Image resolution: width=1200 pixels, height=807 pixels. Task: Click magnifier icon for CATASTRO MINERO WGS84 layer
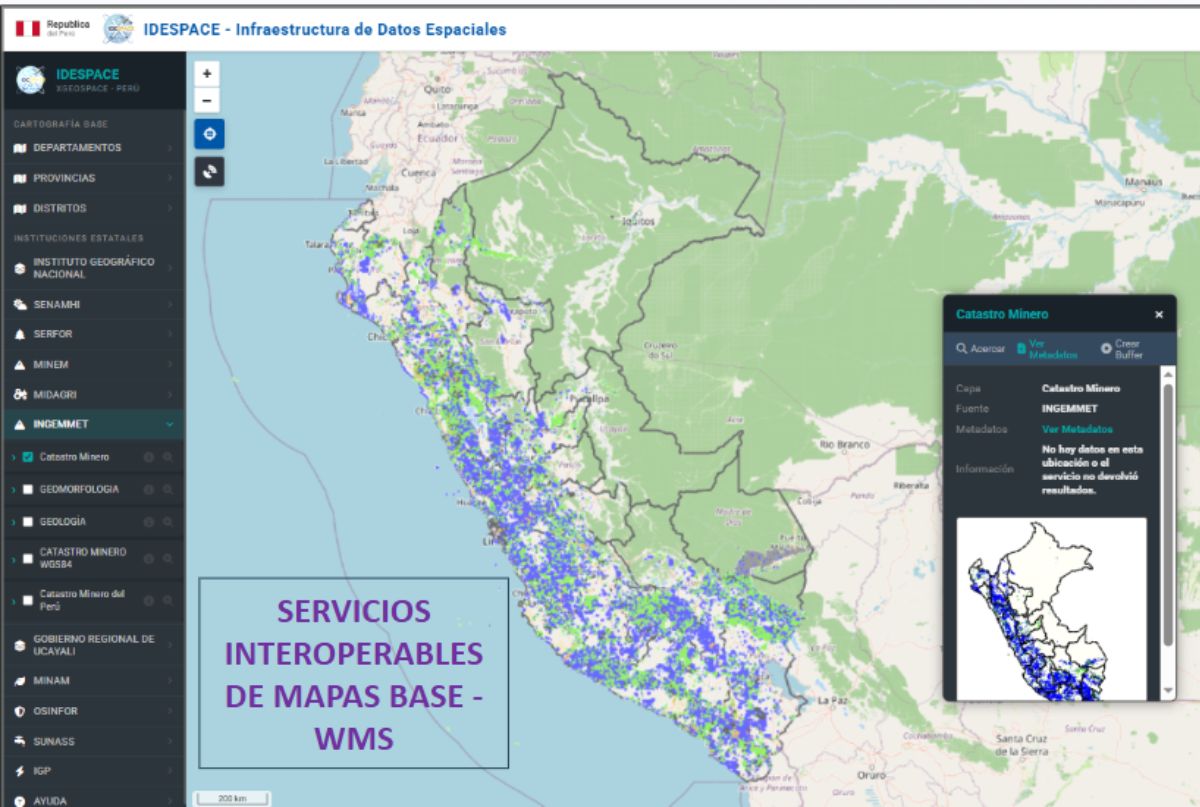tap(168, 558)
